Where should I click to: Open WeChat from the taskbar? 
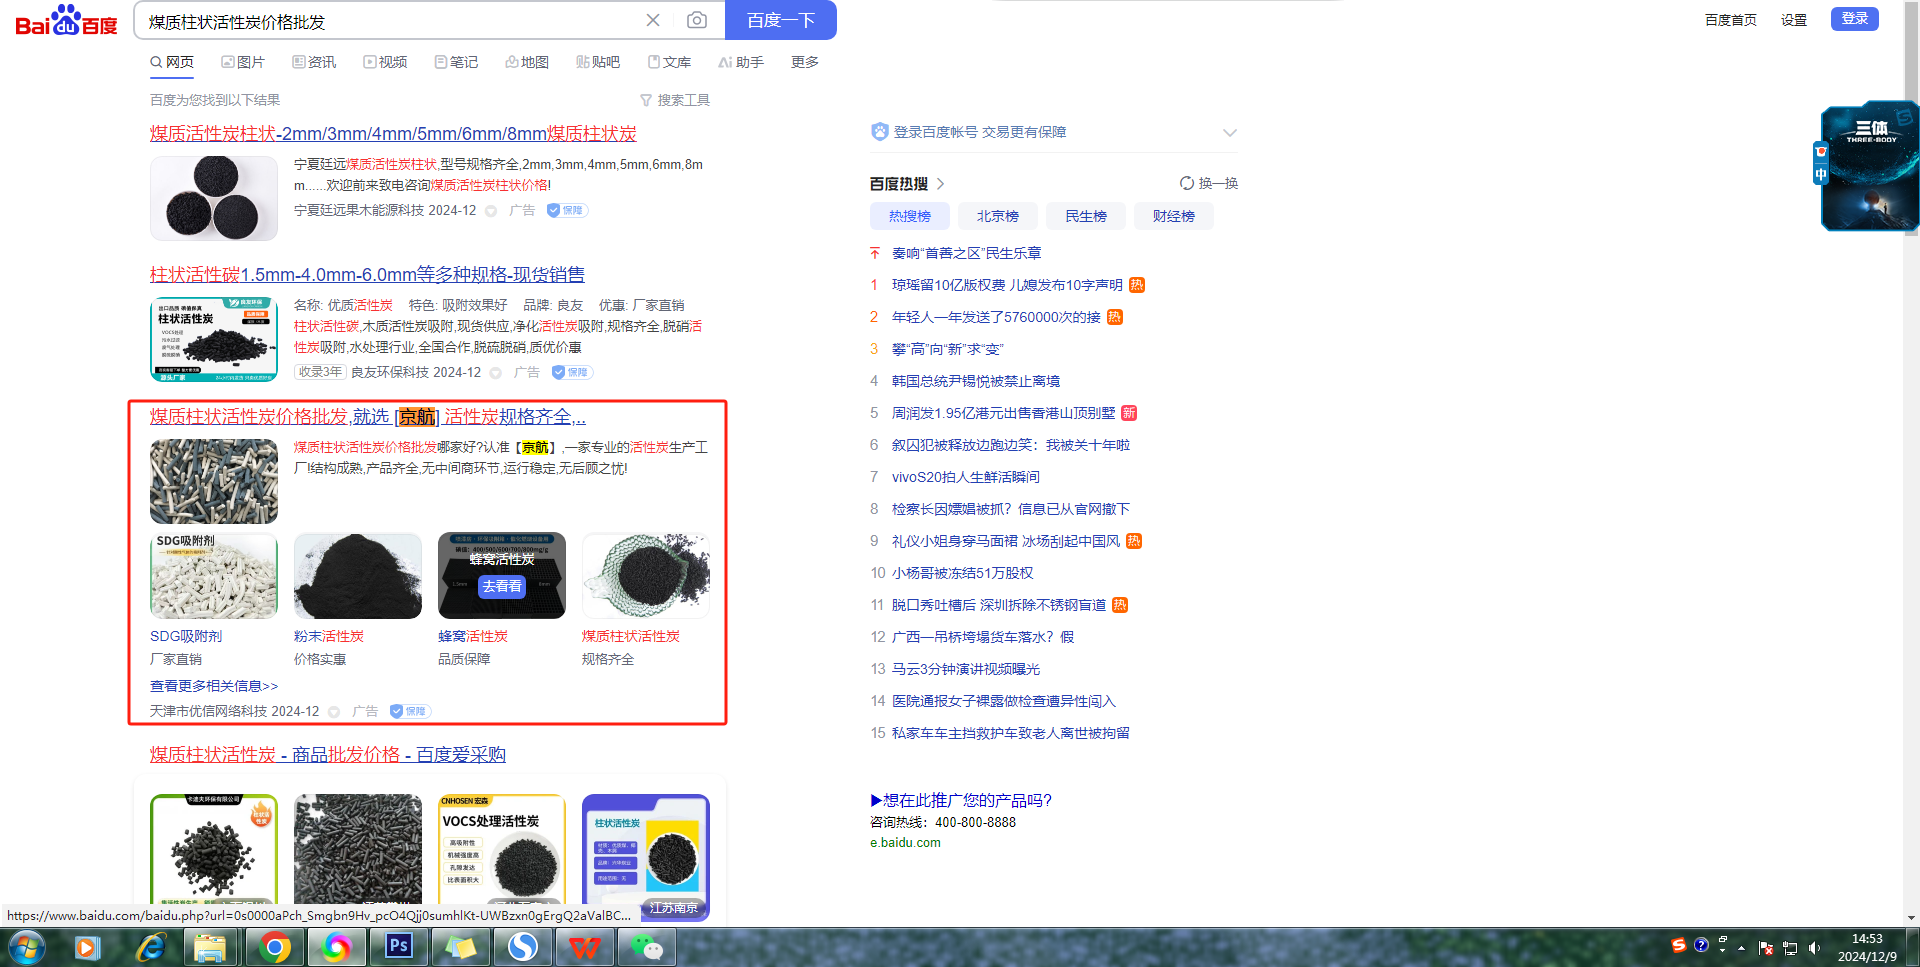pyautogui.click(x=647, y=947)
